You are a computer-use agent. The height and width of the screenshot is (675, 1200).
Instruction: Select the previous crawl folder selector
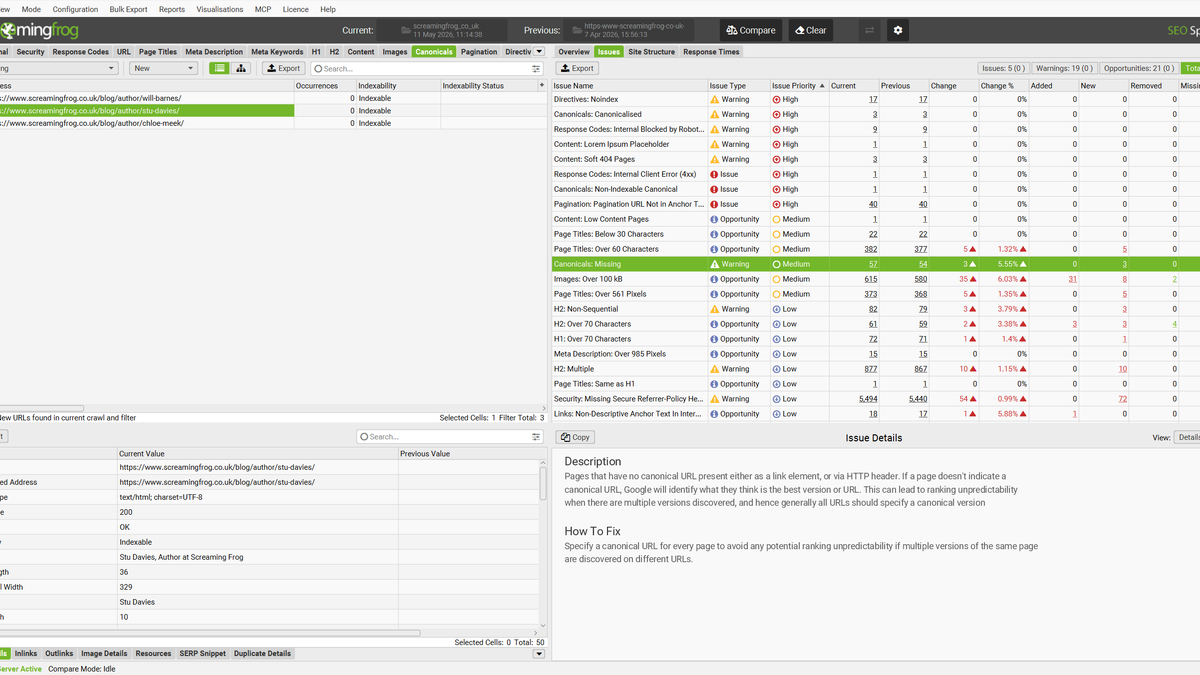point(628,30)
